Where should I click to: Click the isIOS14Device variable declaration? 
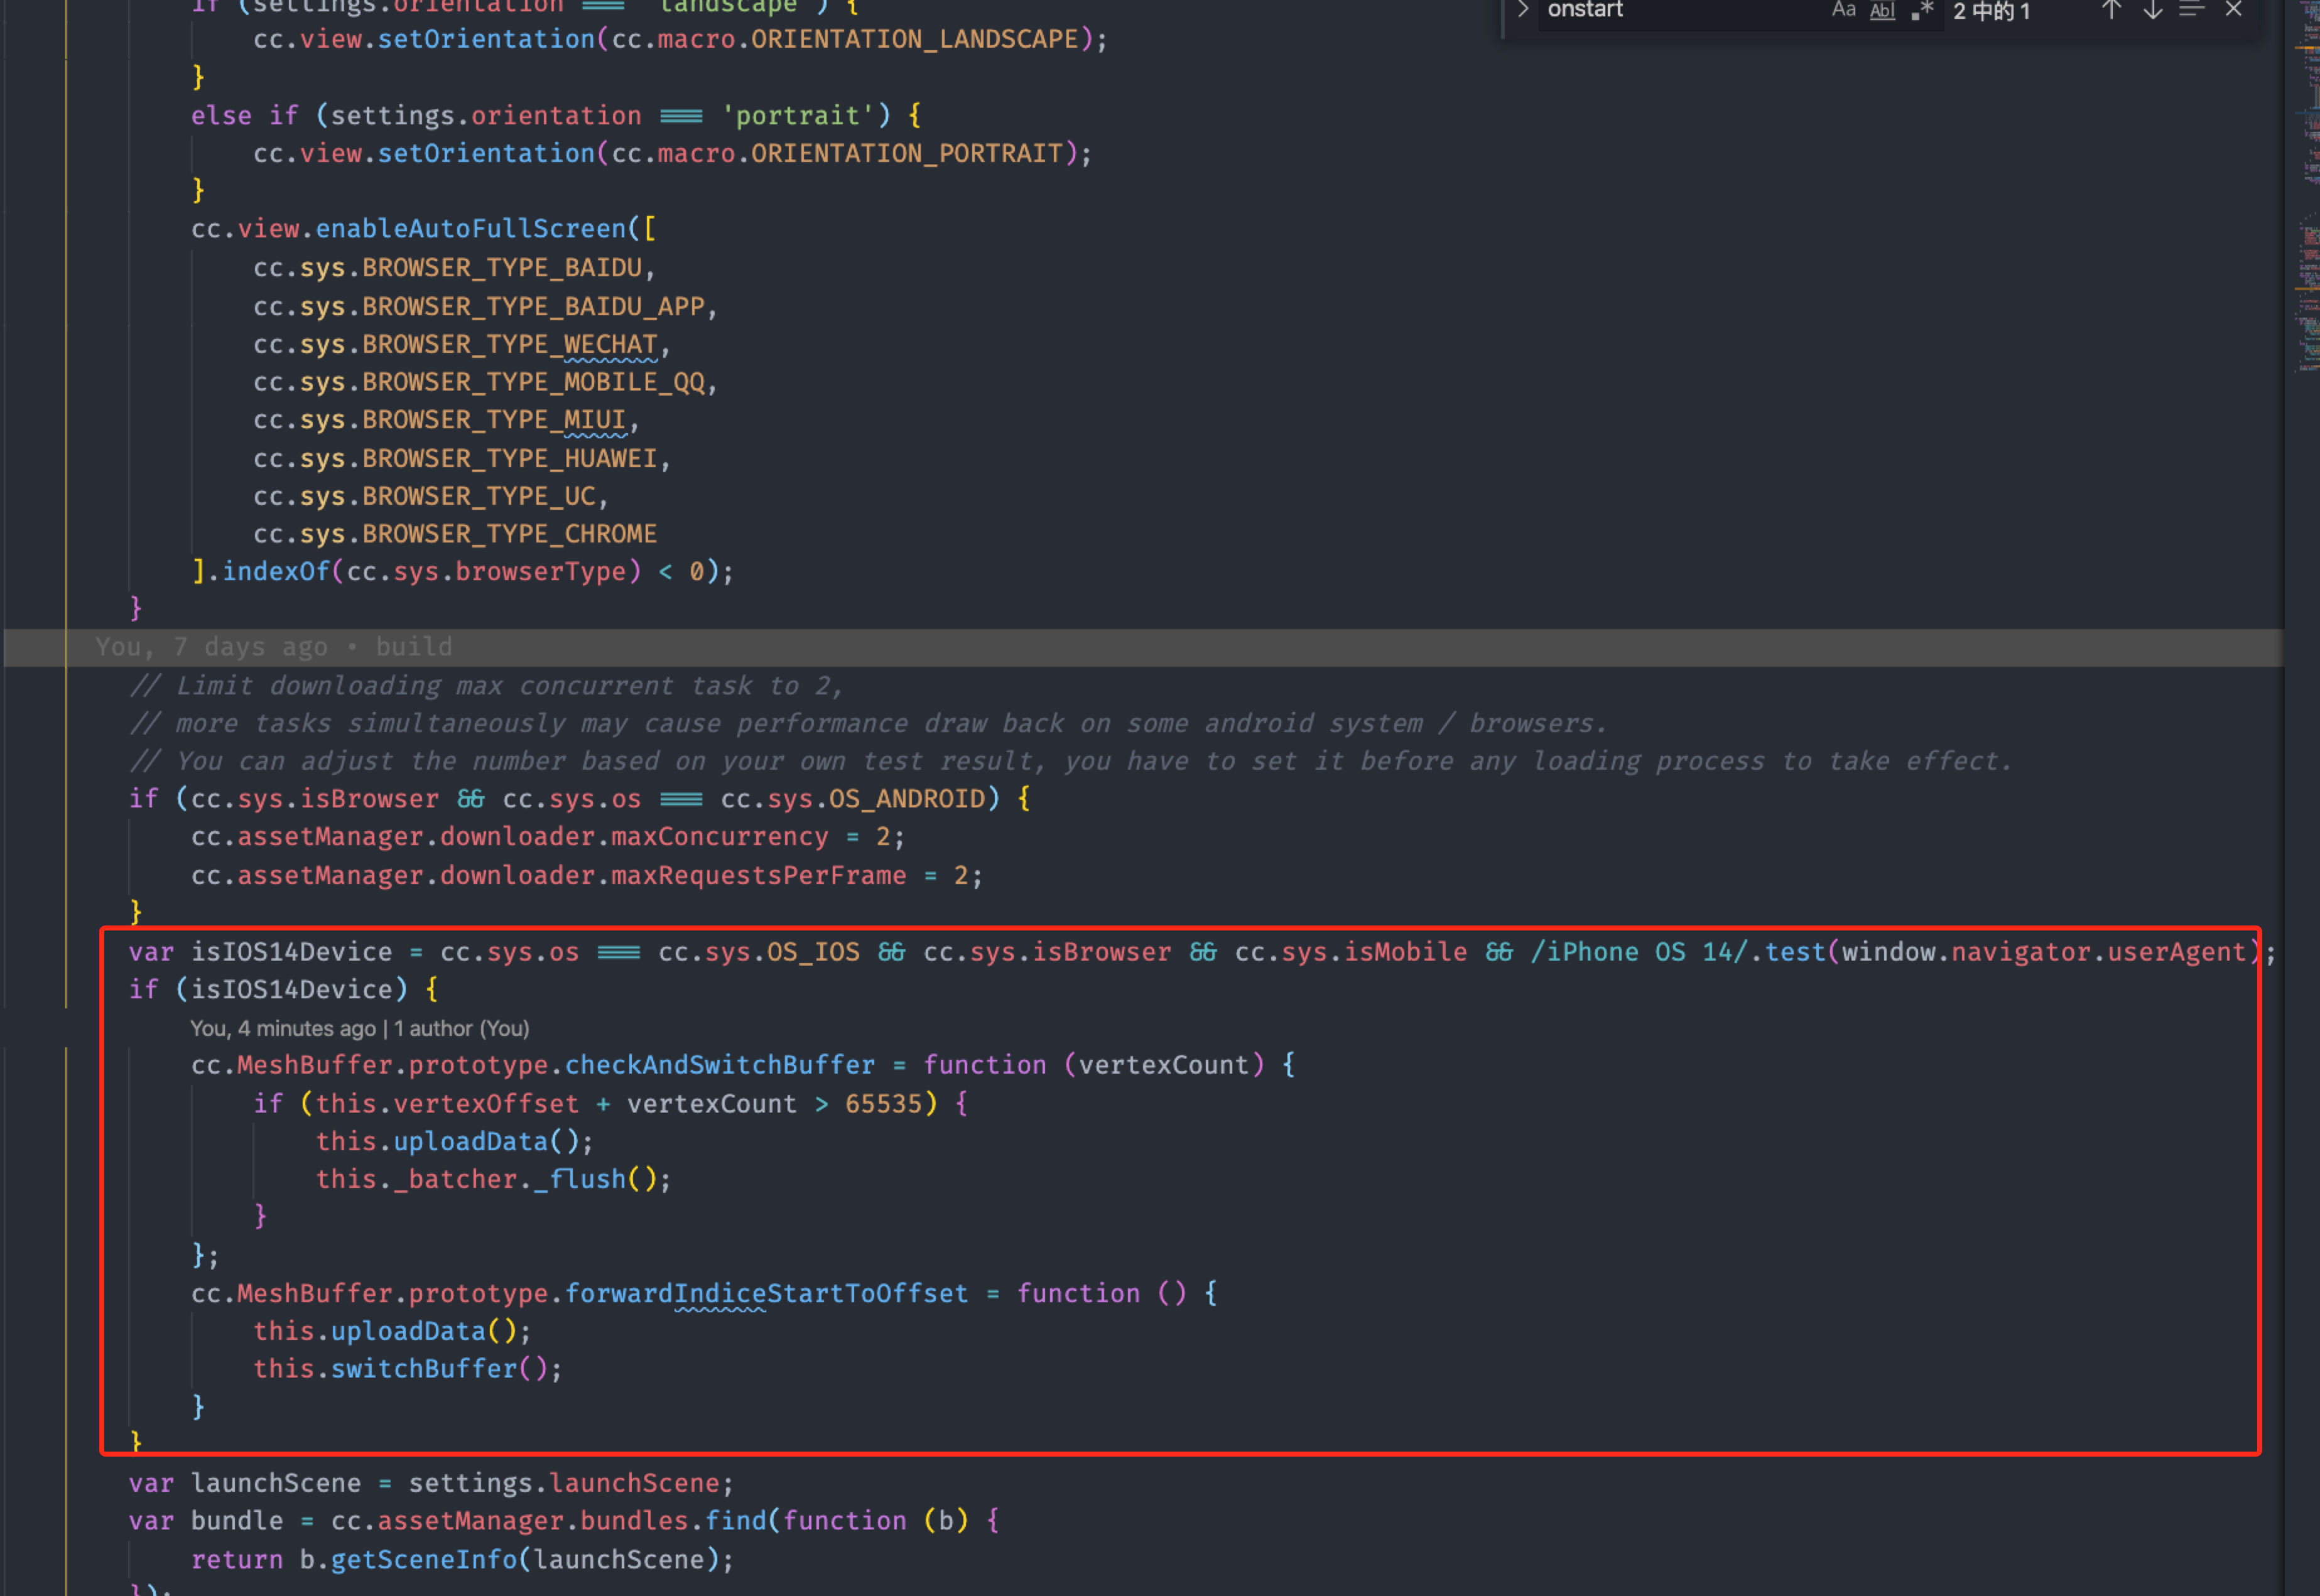point(291,952)
